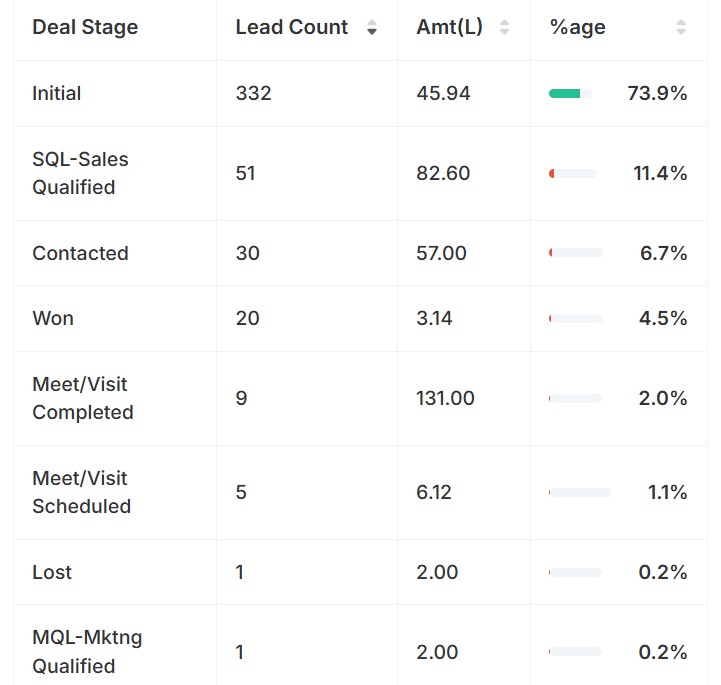The image size is (721, 685).
Task: Click the Won stage label
Action: tap(53, 318)
